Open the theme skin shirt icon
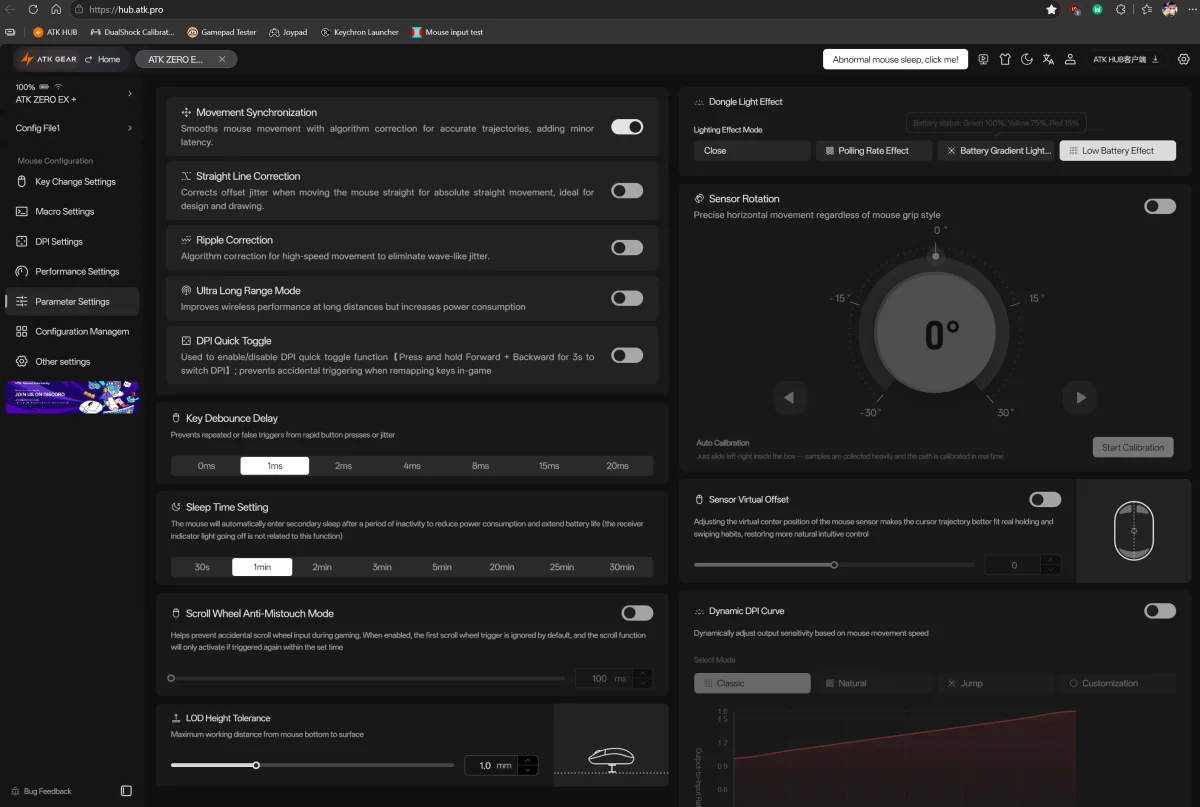Image resolution: width=1200 pixels, height=807 pixels. 1005,59
